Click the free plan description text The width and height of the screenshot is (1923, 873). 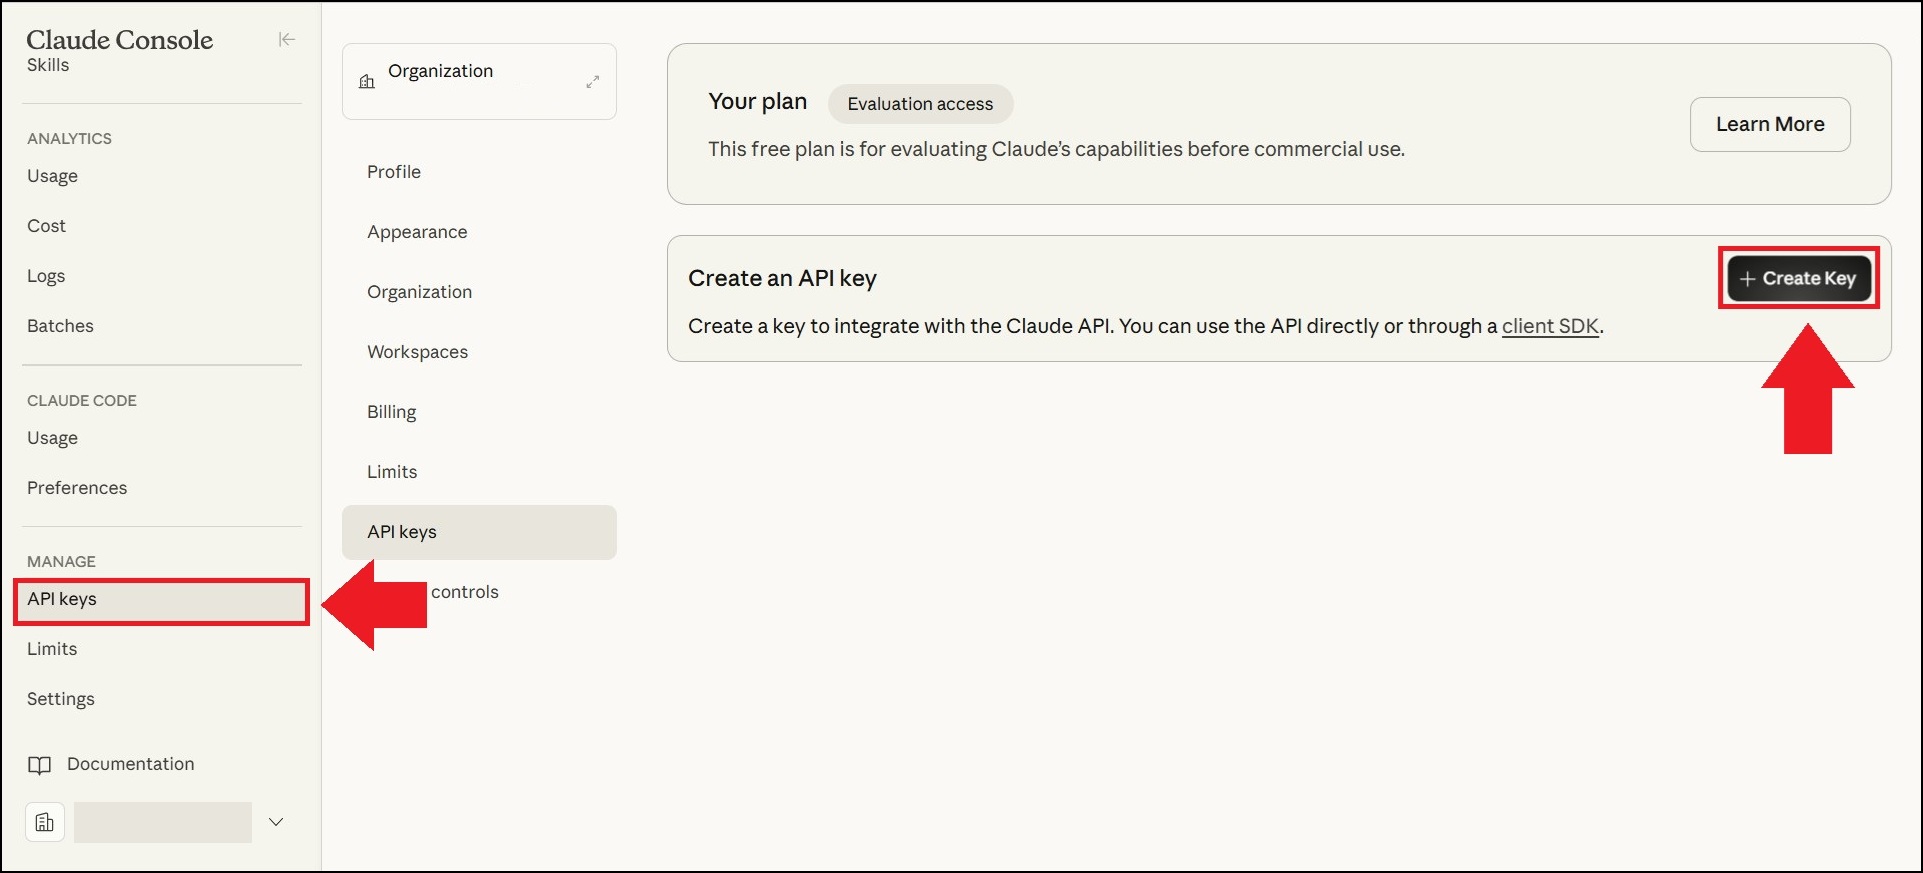tap(1056, 149)
